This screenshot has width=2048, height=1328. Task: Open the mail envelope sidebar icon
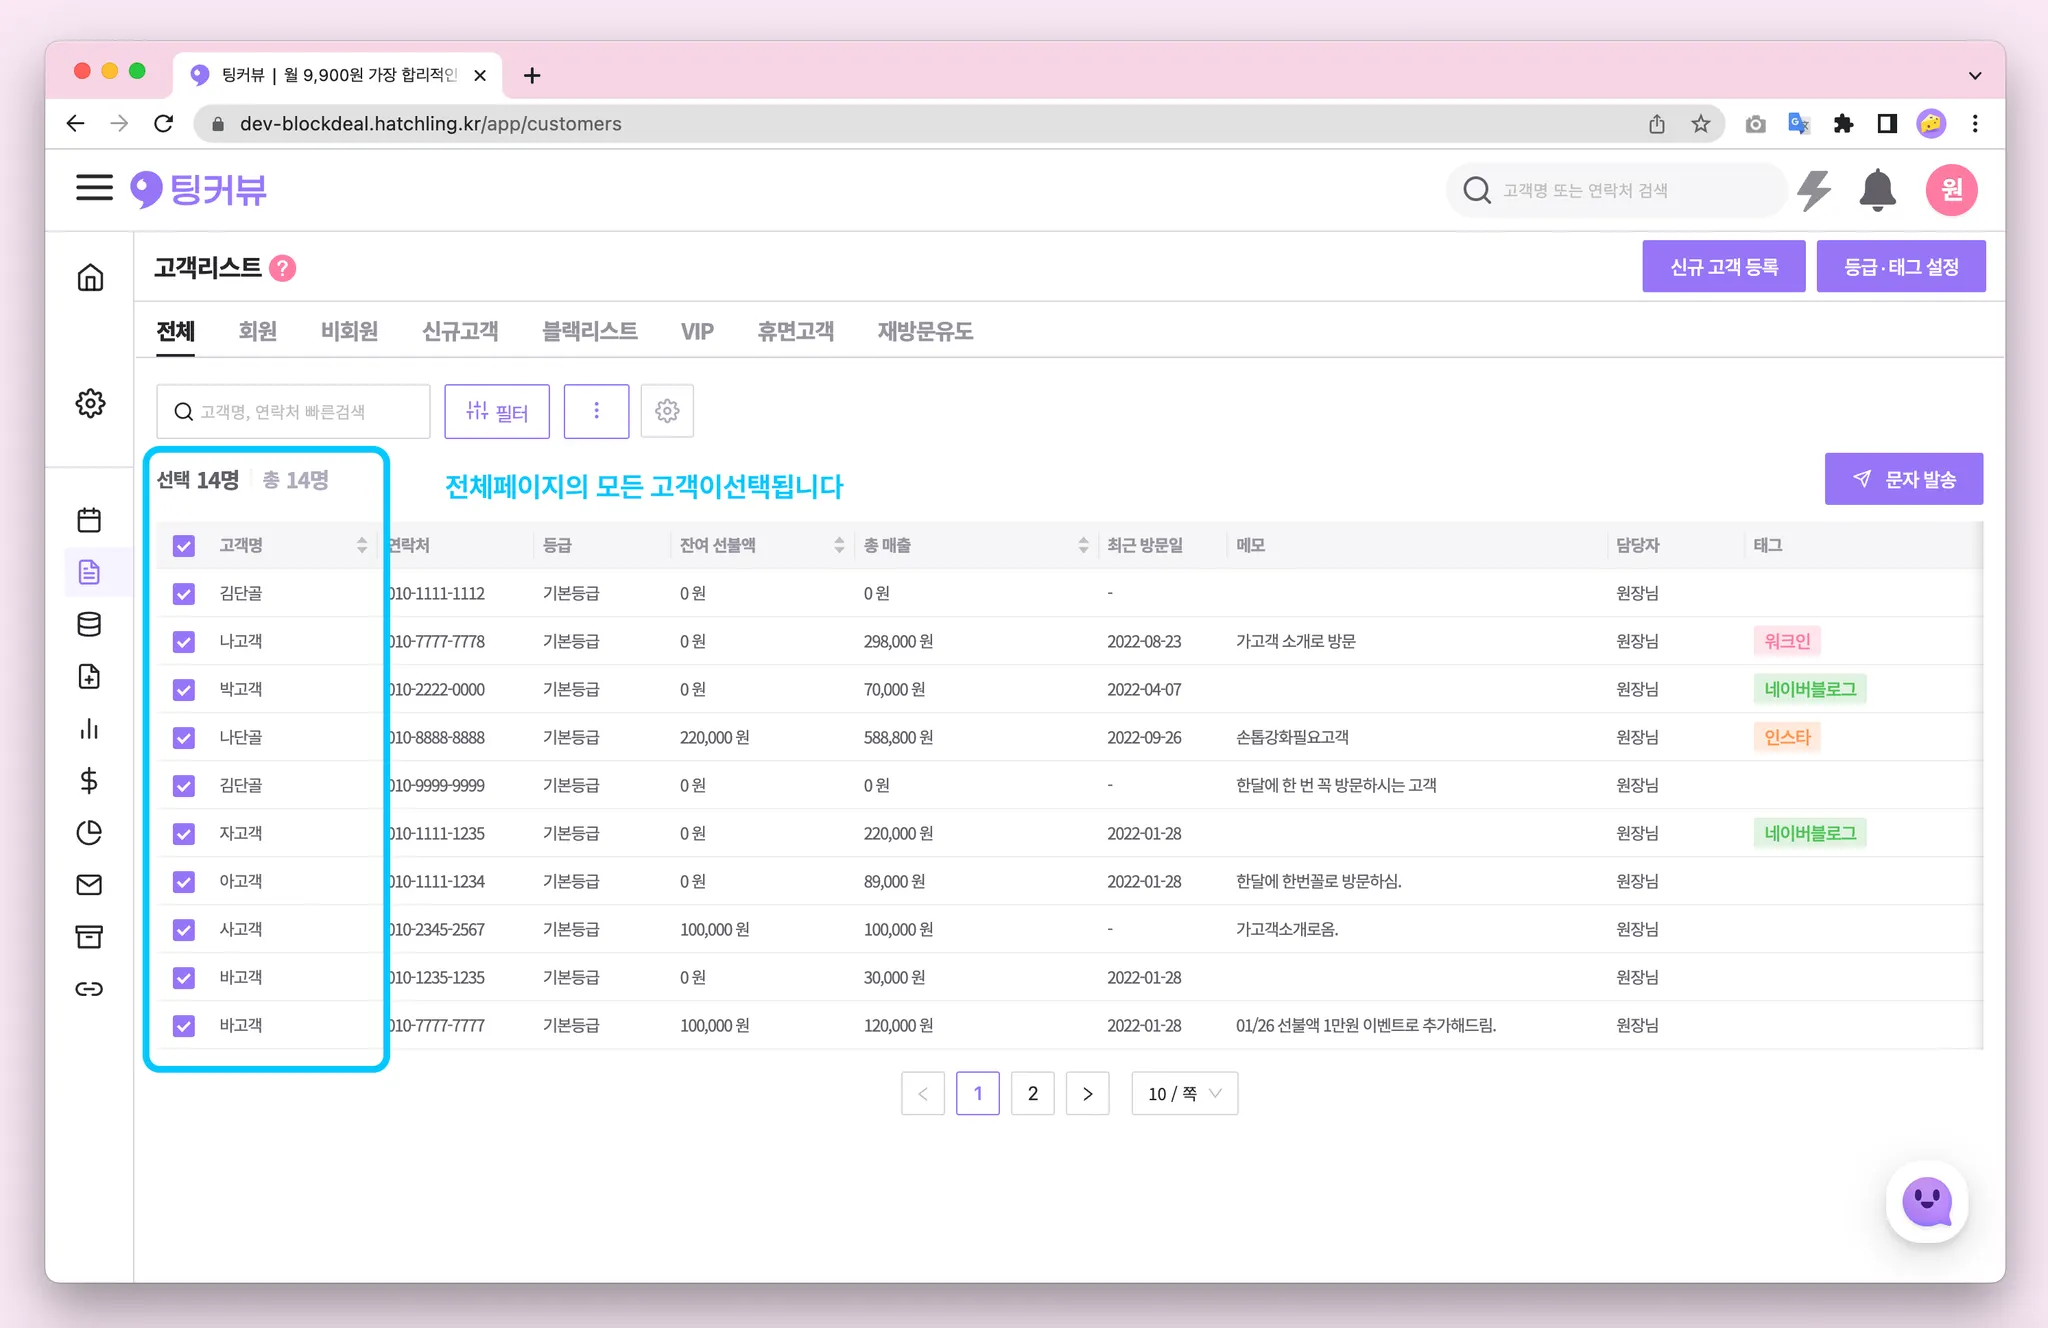tap(89, 885)
